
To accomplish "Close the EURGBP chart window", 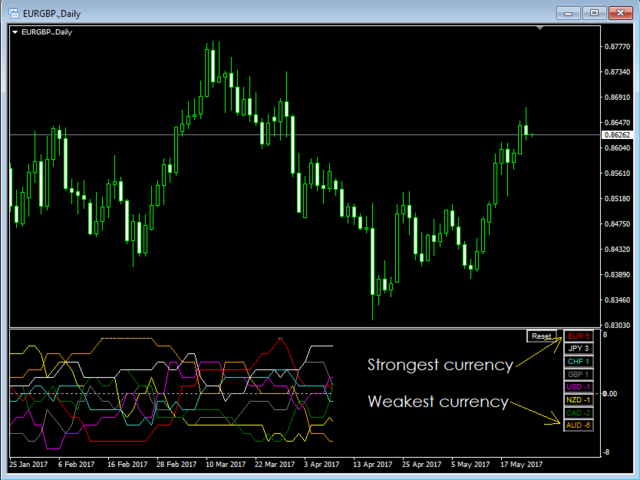I will point(620,13).
